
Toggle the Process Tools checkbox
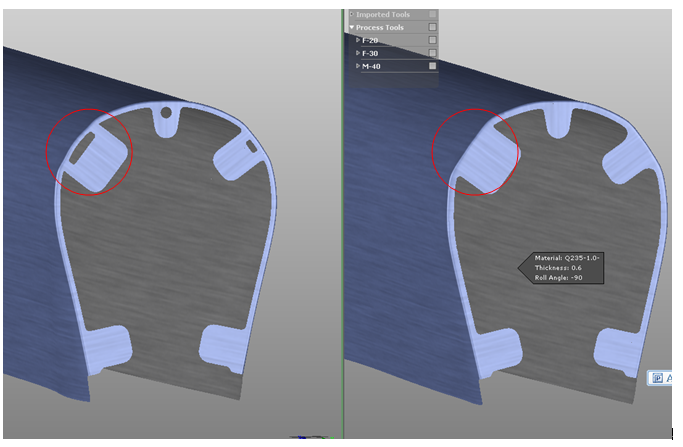coord(432,27)
